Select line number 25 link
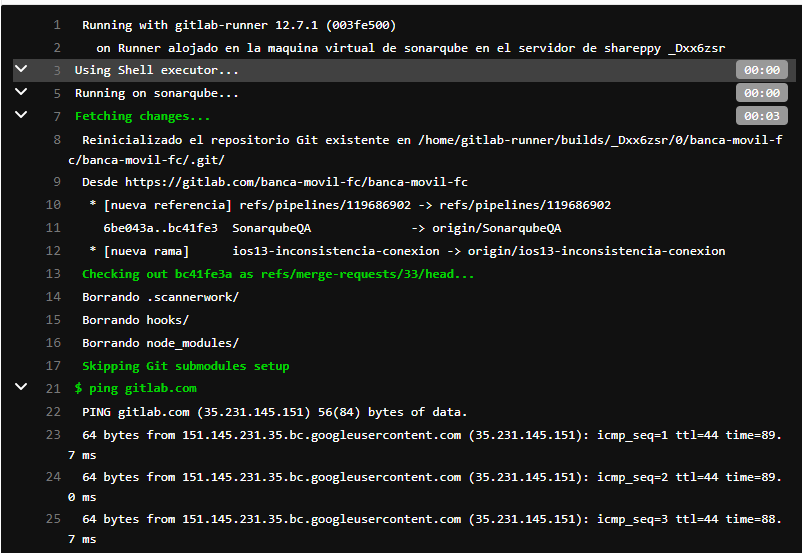802x553 pixels. [54, 519]
